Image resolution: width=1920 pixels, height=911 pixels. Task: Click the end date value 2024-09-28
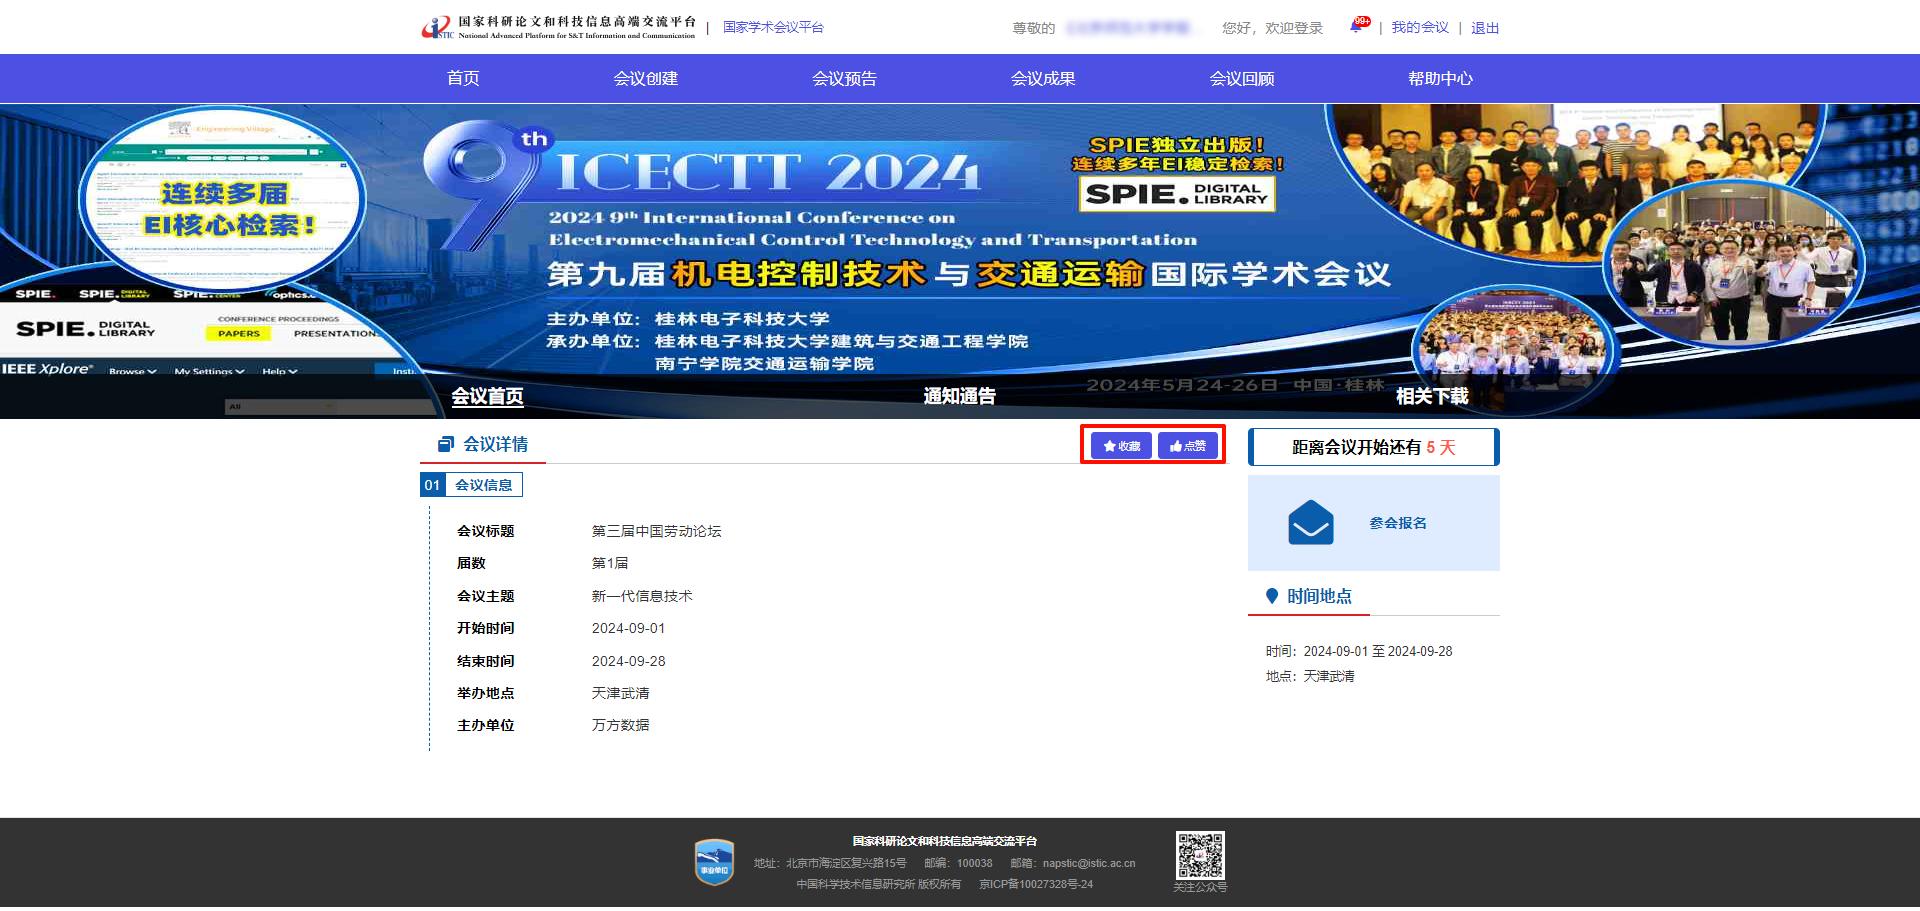[x=628, y=661]
